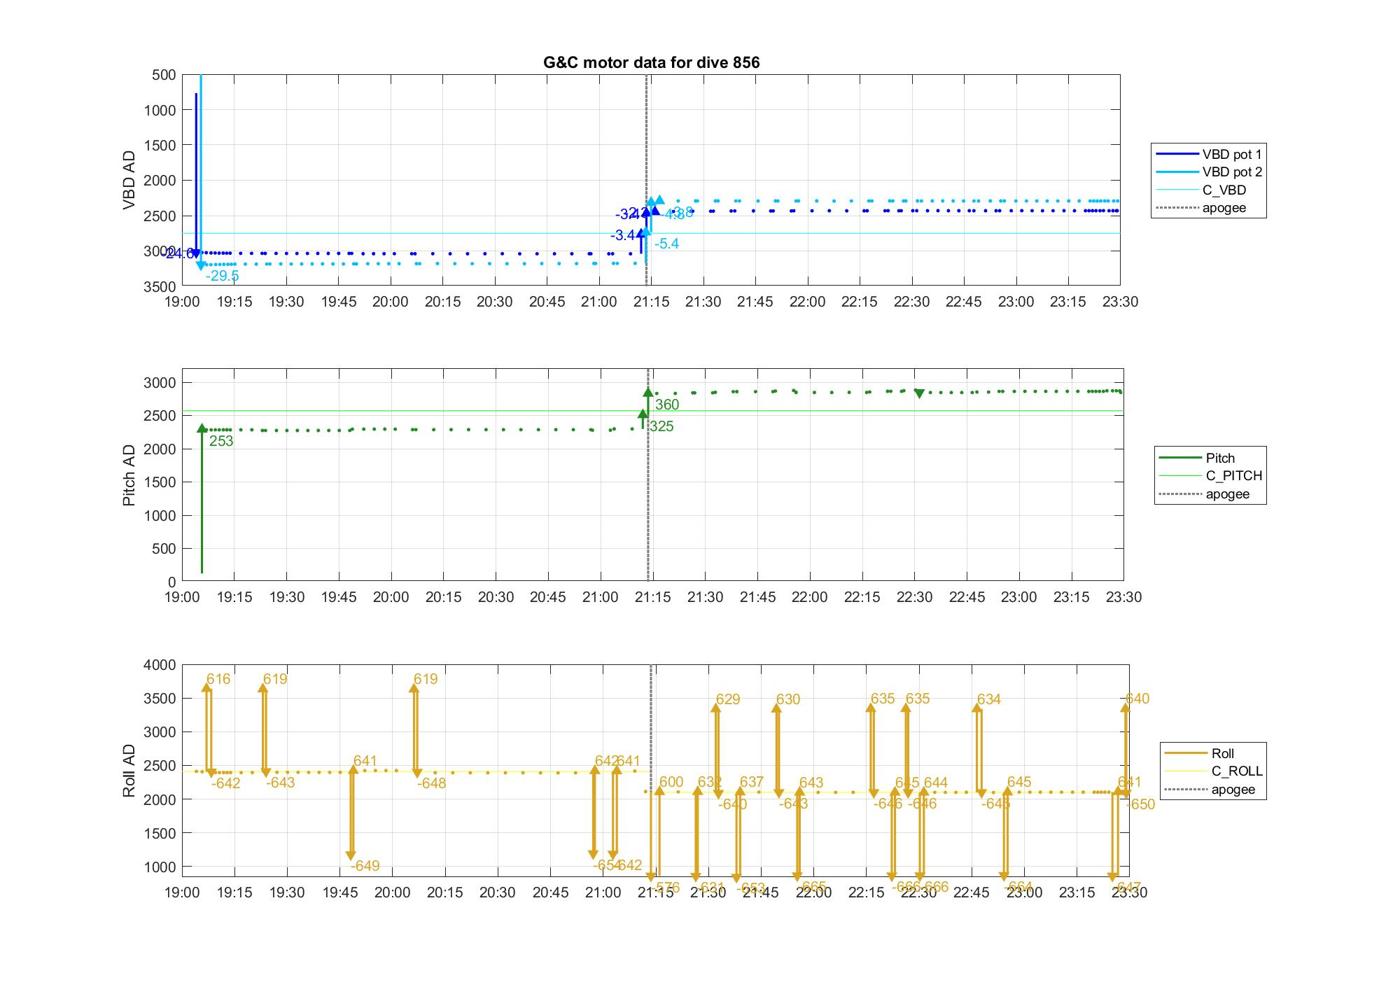The height and width of the screenshot is (986, 1400).
Task: Click the -649 roll annotation
Action: 364,866
